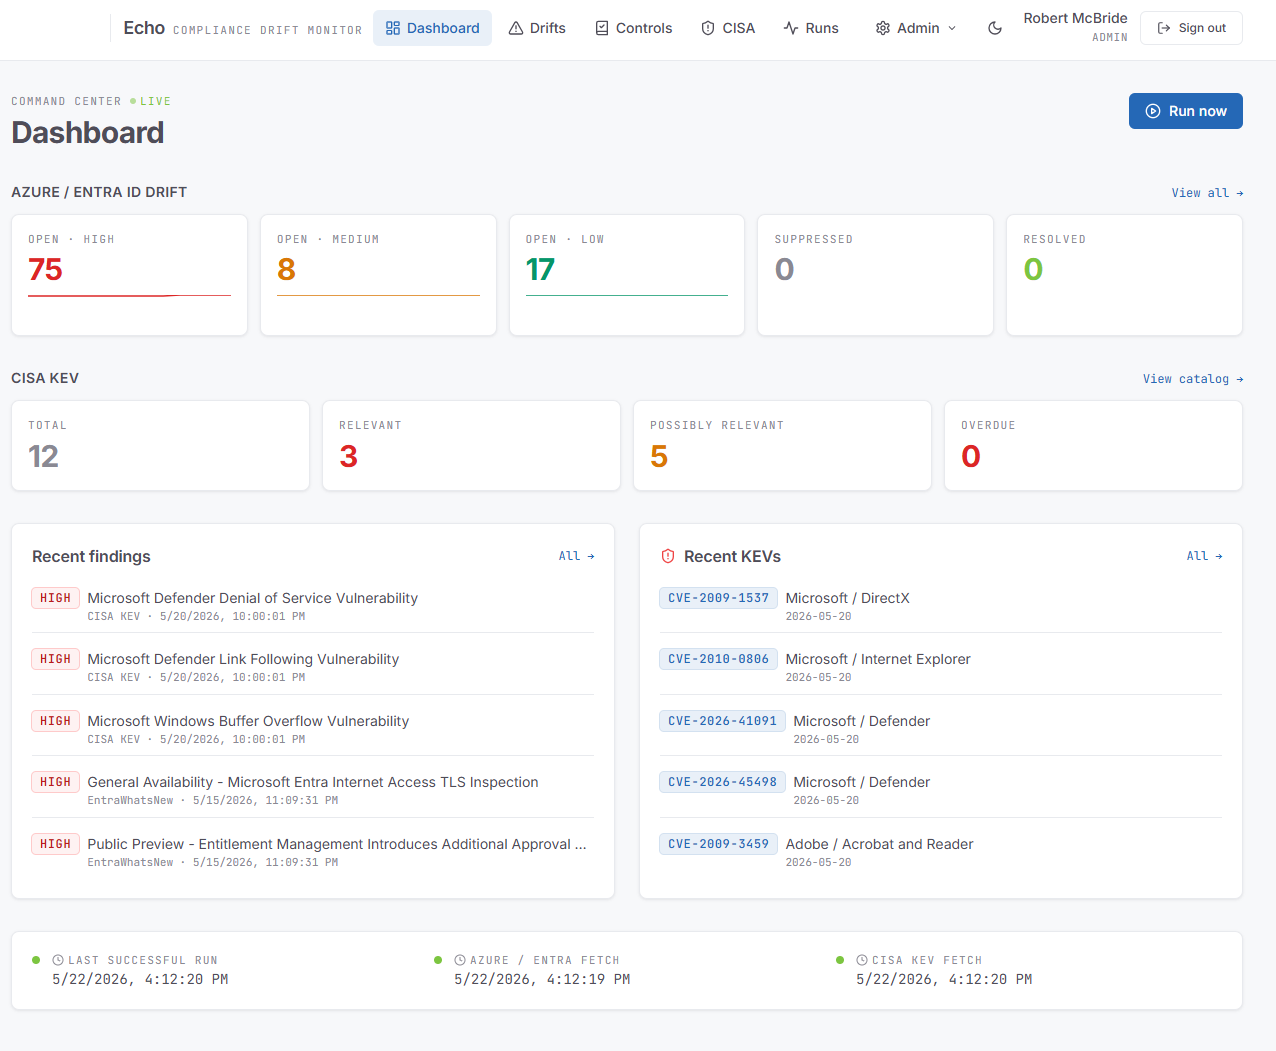Viewport: 1276px width, 1051px height.
Task: Click clock icon beside CISA KEV Fetch
Action: (x=862, y=960)
